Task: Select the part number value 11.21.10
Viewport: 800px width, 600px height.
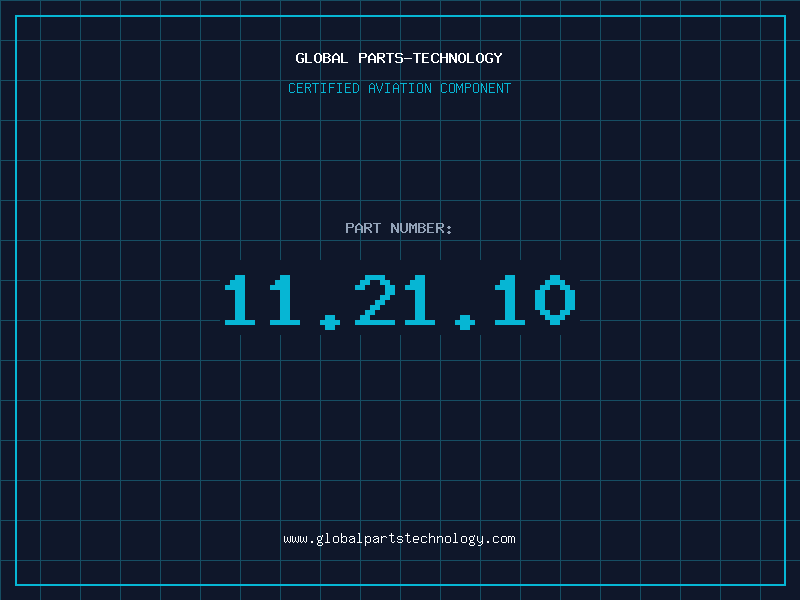Action: (x=400, y=302)
